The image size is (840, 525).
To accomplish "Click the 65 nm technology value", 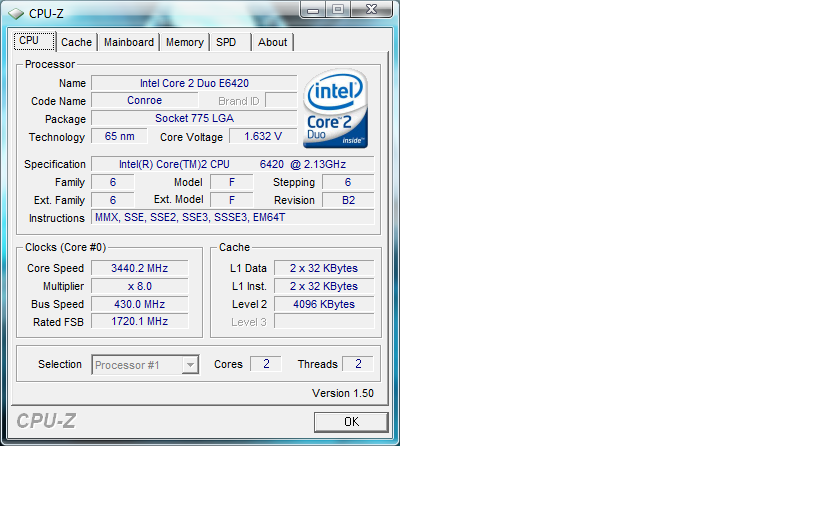I will pos(119,136).
